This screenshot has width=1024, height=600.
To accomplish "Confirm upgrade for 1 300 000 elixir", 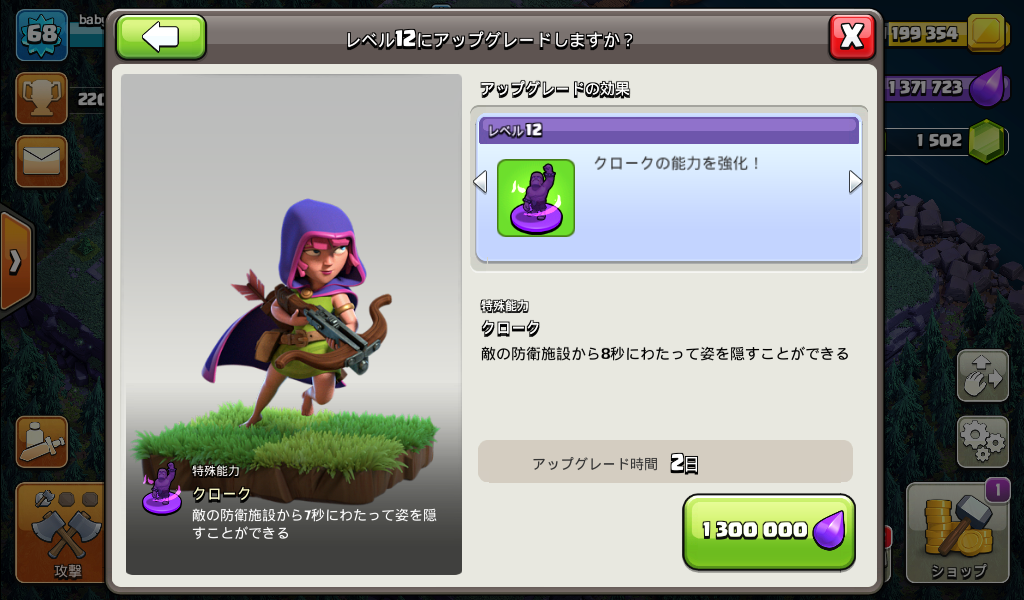I will 769,531.
